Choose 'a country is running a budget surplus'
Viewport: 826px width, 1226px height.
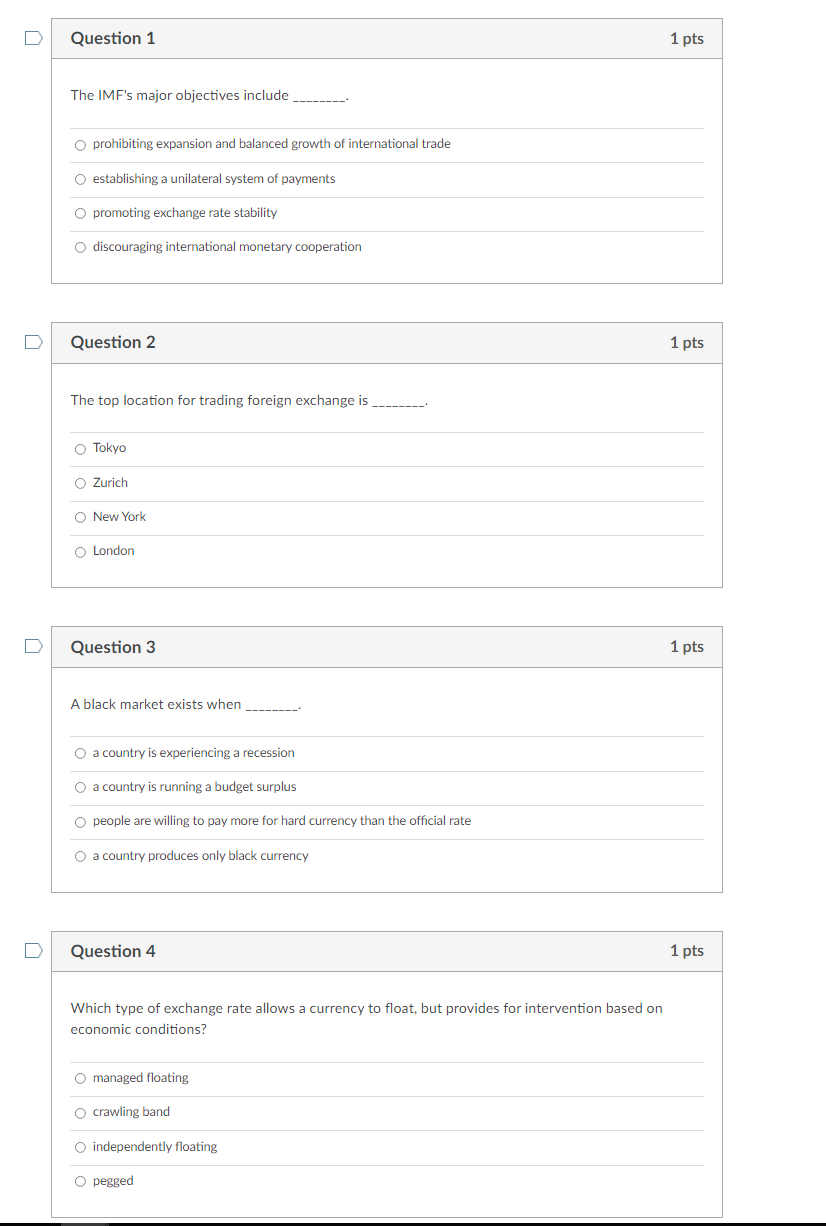80,787
